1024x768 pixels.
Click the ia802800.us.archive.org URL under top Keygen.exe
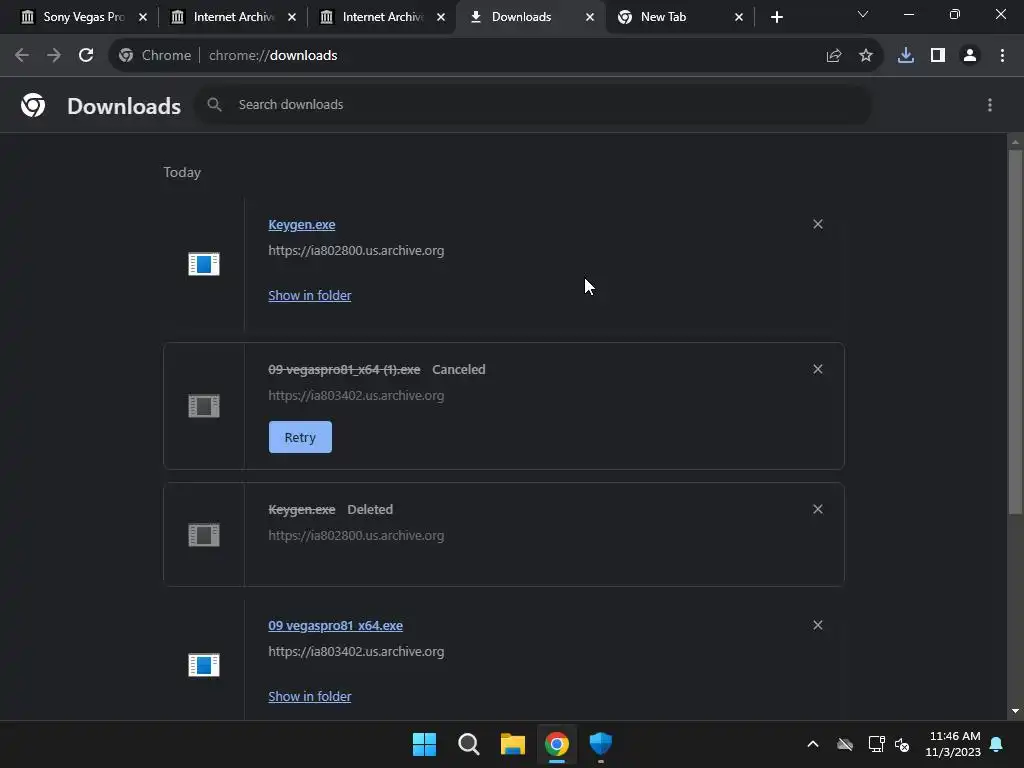click(x=356, y=250)
